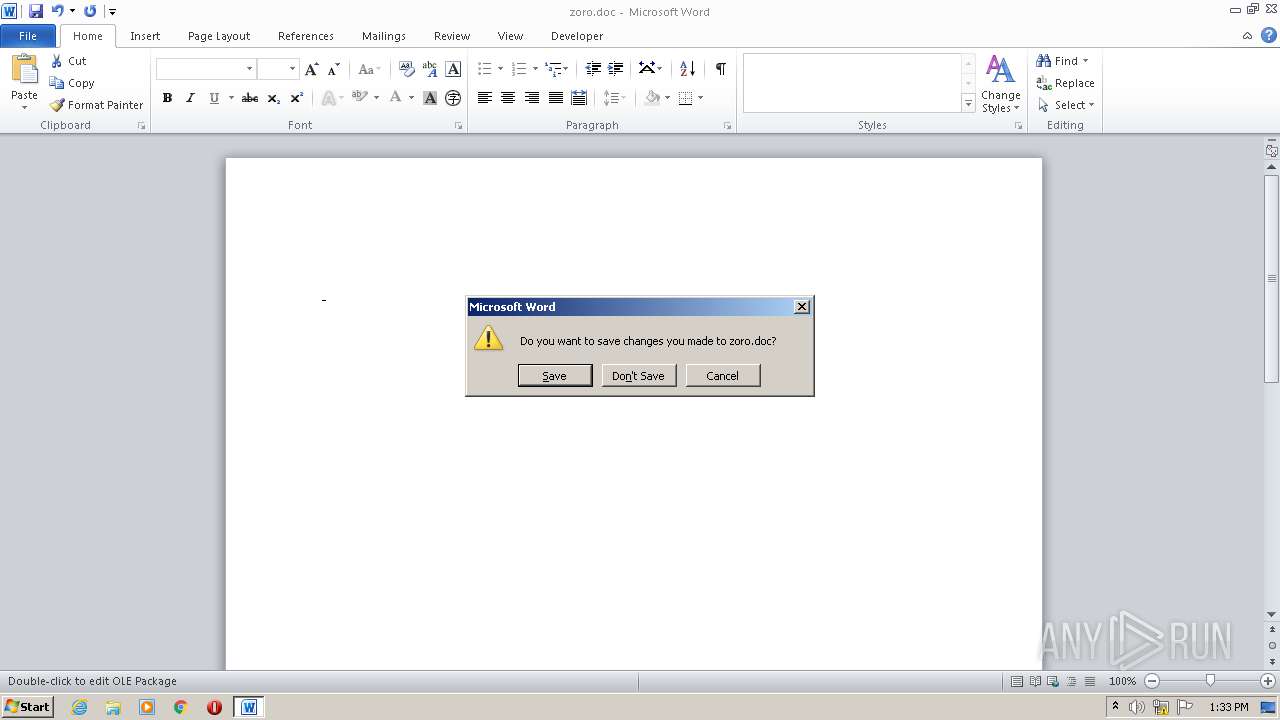The image size is (1280, 720).
Task: Expand the Numbering dropdown arrow
Action: click(x=535, y=69)
